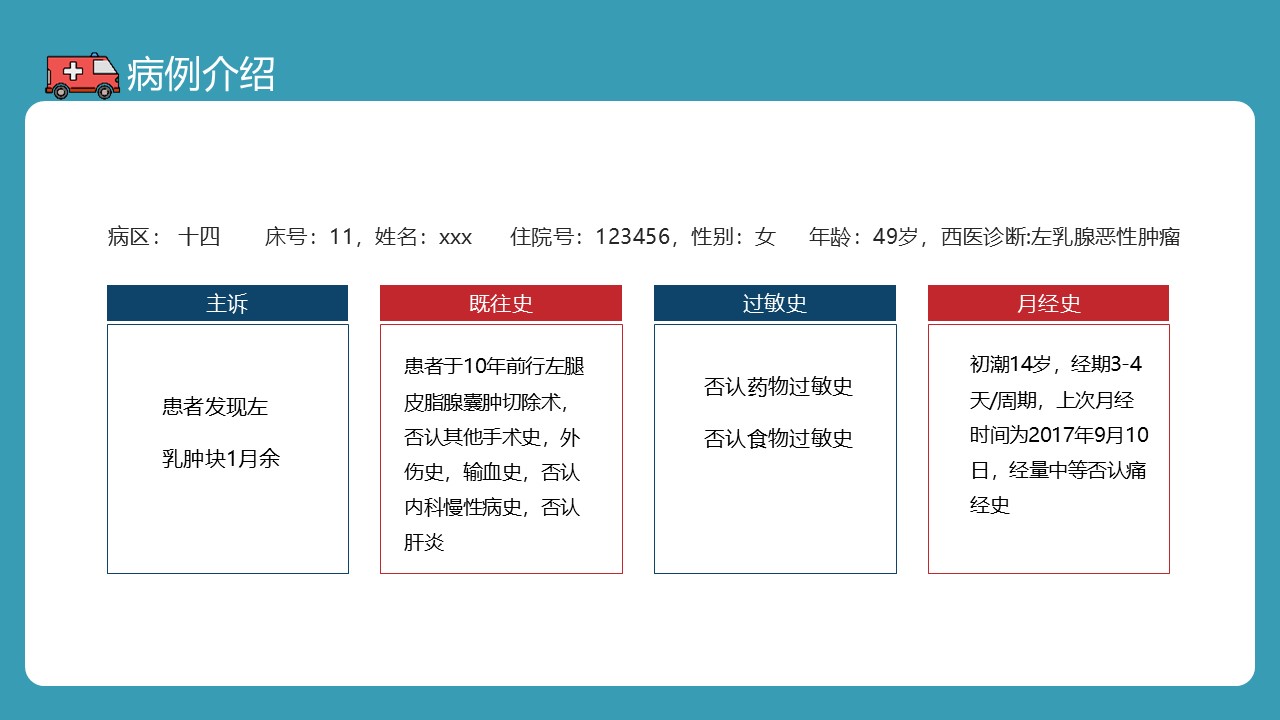This screenshot has width=1280, height=720.
Task: Click the line 患者于10年前行左腿
Action: [494, 367]
